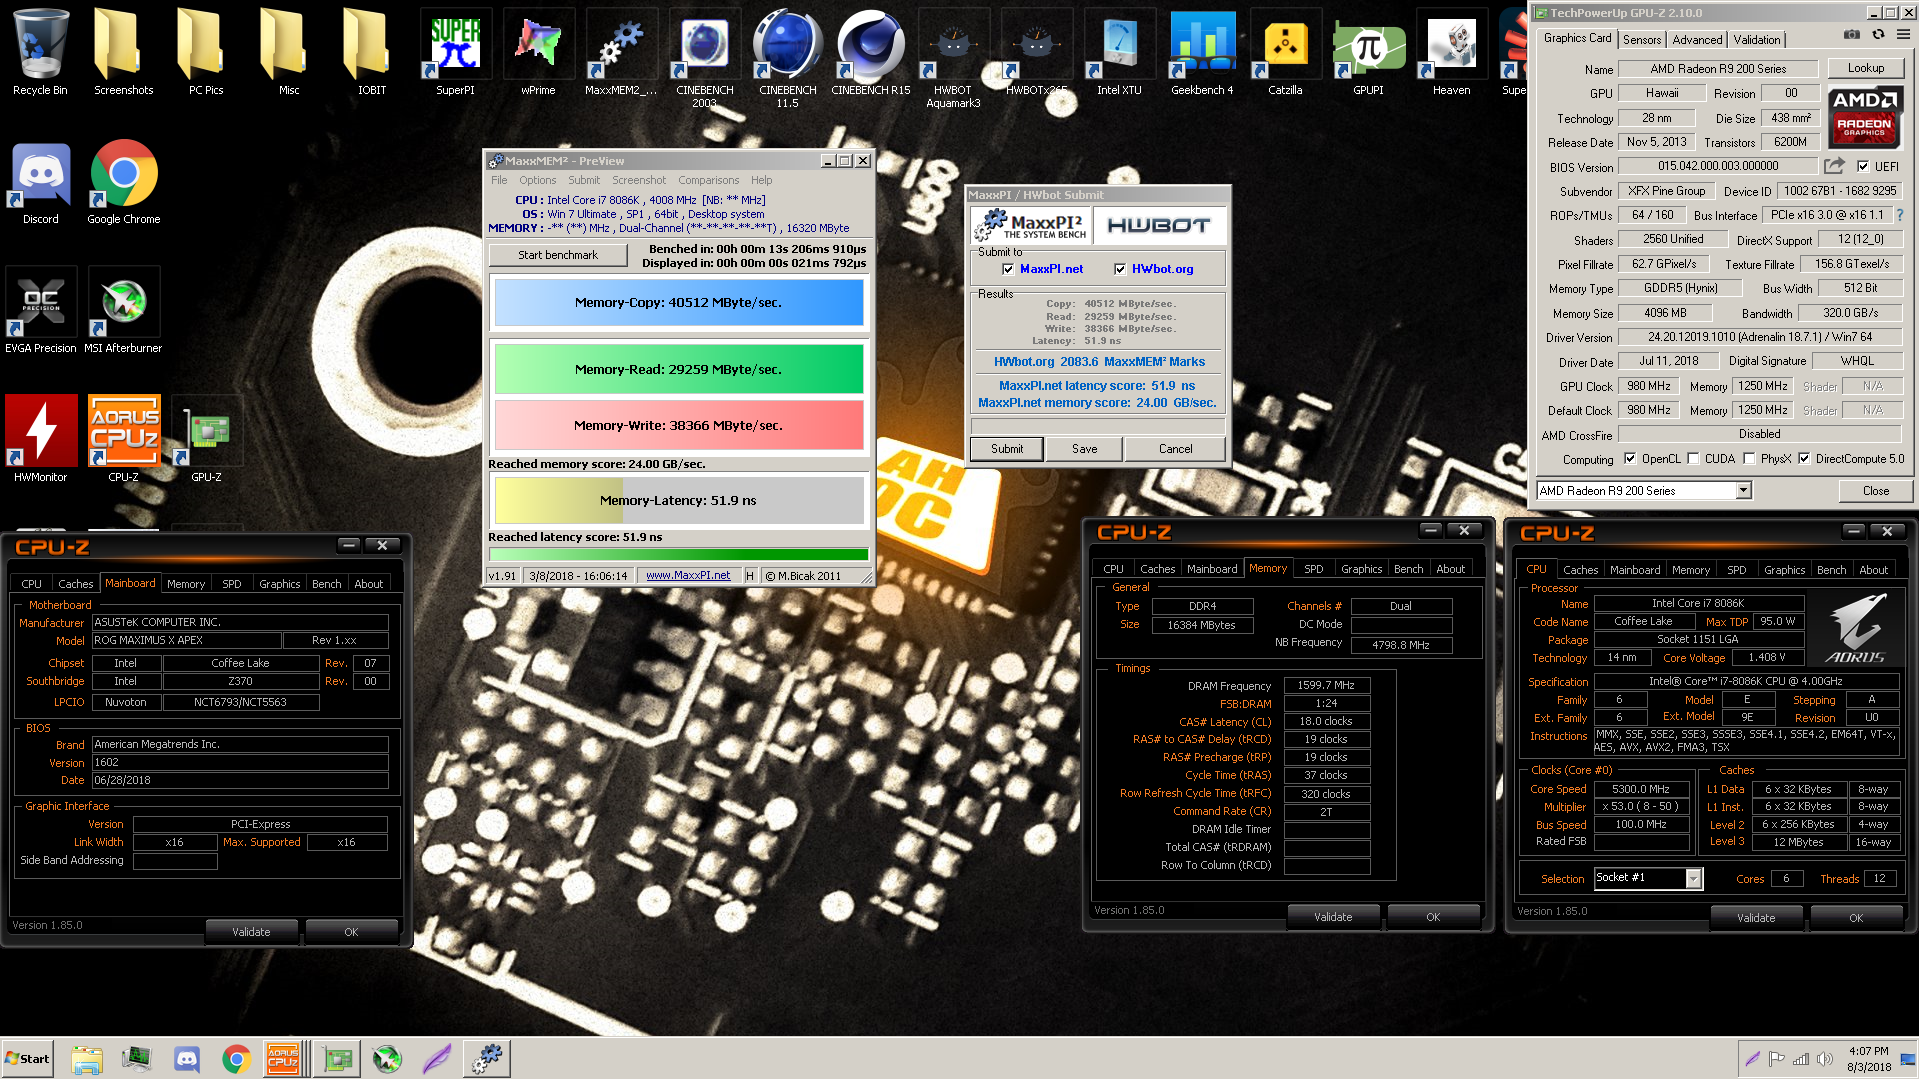Open the EVGA Precision desktop icon
This screenshot has width=1919, height=1079.
(x=40, y=311)
